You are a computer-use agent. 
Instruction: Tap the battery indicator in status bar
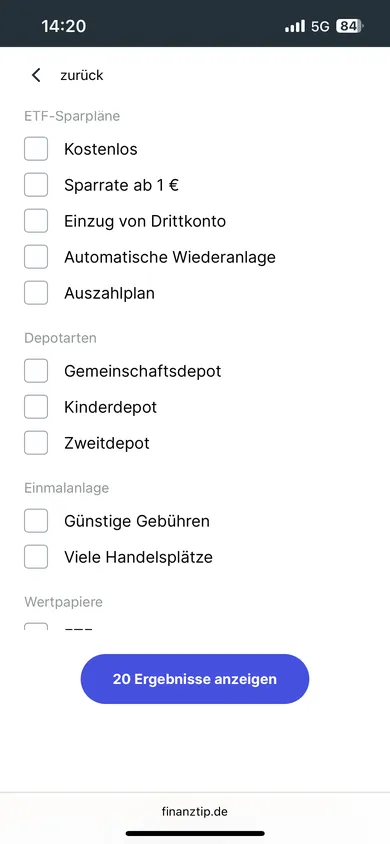[x=349, y=26]
